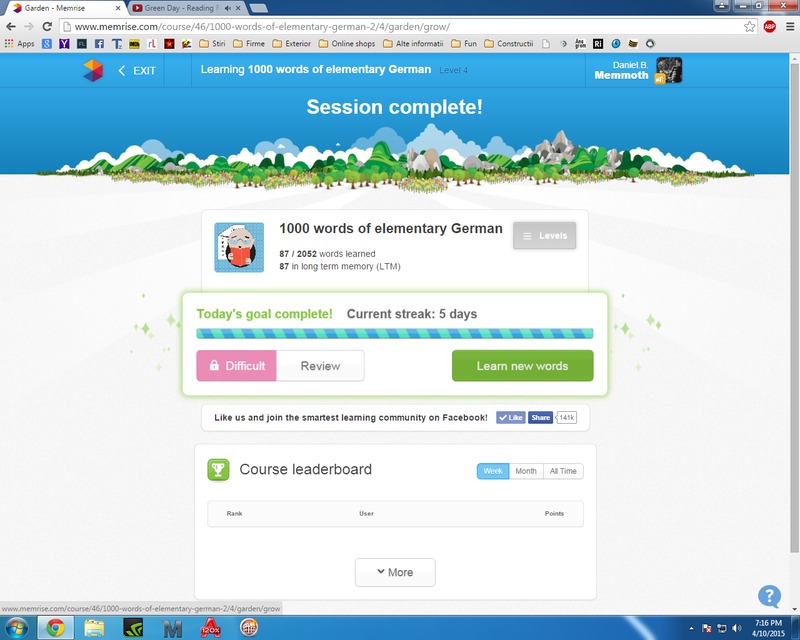Image resolution: width=800 pixels, height=640 pixels.
Task: Click Facebook Share button
Action: coord(540,417)
